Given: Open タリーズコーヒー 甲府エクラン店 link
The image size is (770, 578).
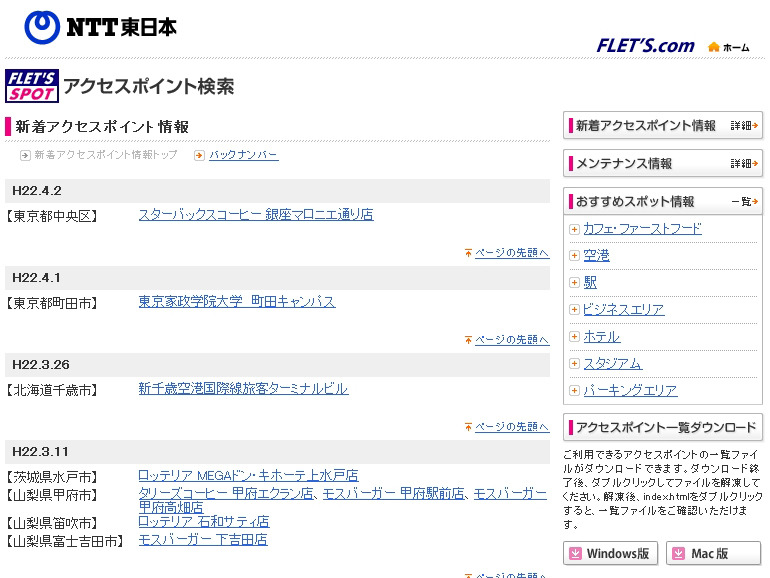Looking at the screenshot, I should click(226, 493).
